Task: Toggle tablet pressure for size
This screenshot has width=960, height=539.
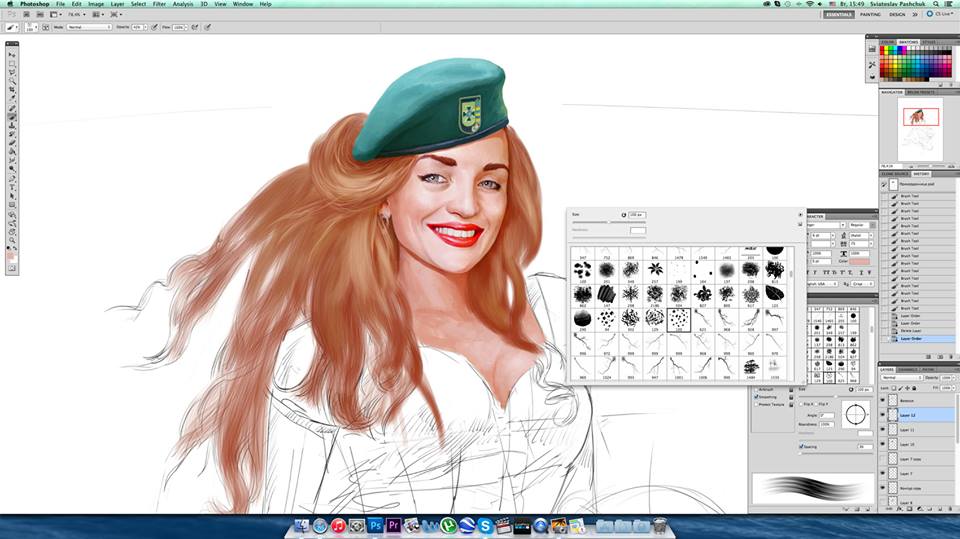Action: (x=208, y=28)
